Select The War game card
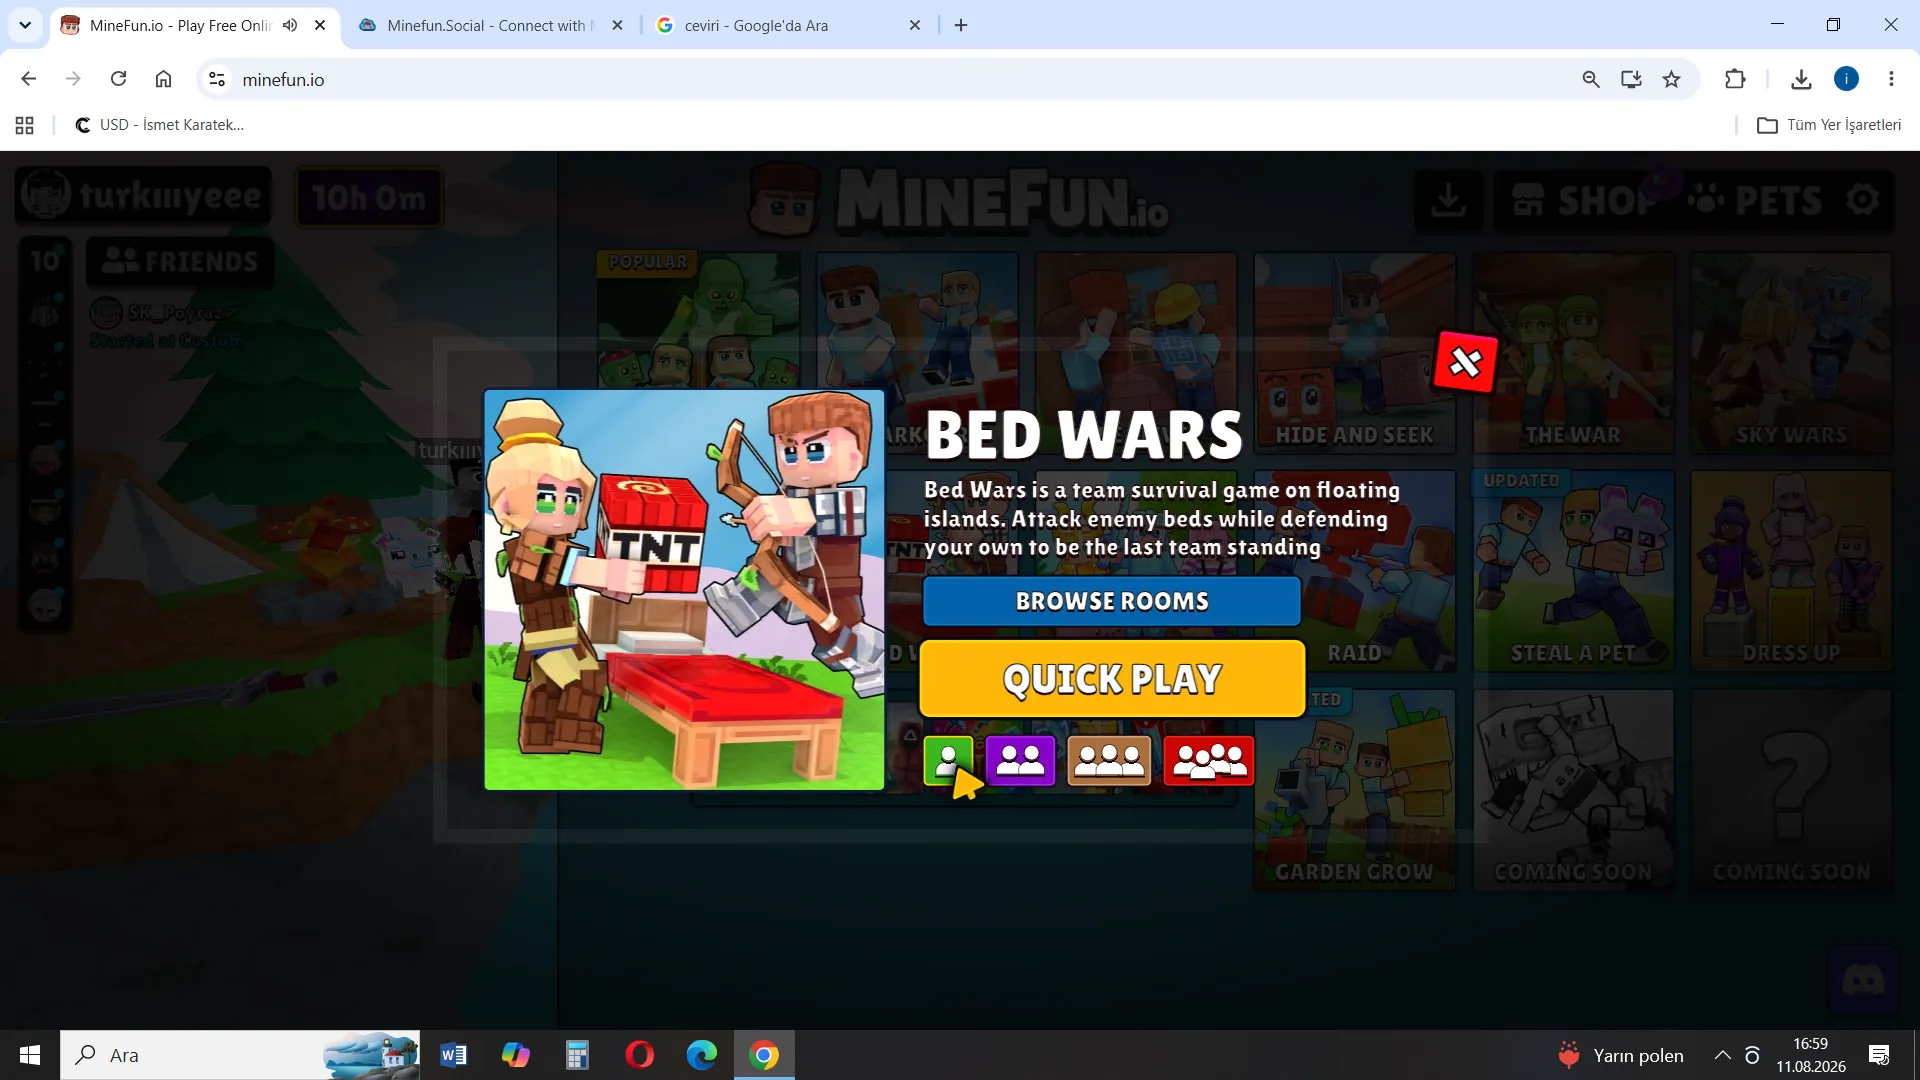 click(1573, 353)
